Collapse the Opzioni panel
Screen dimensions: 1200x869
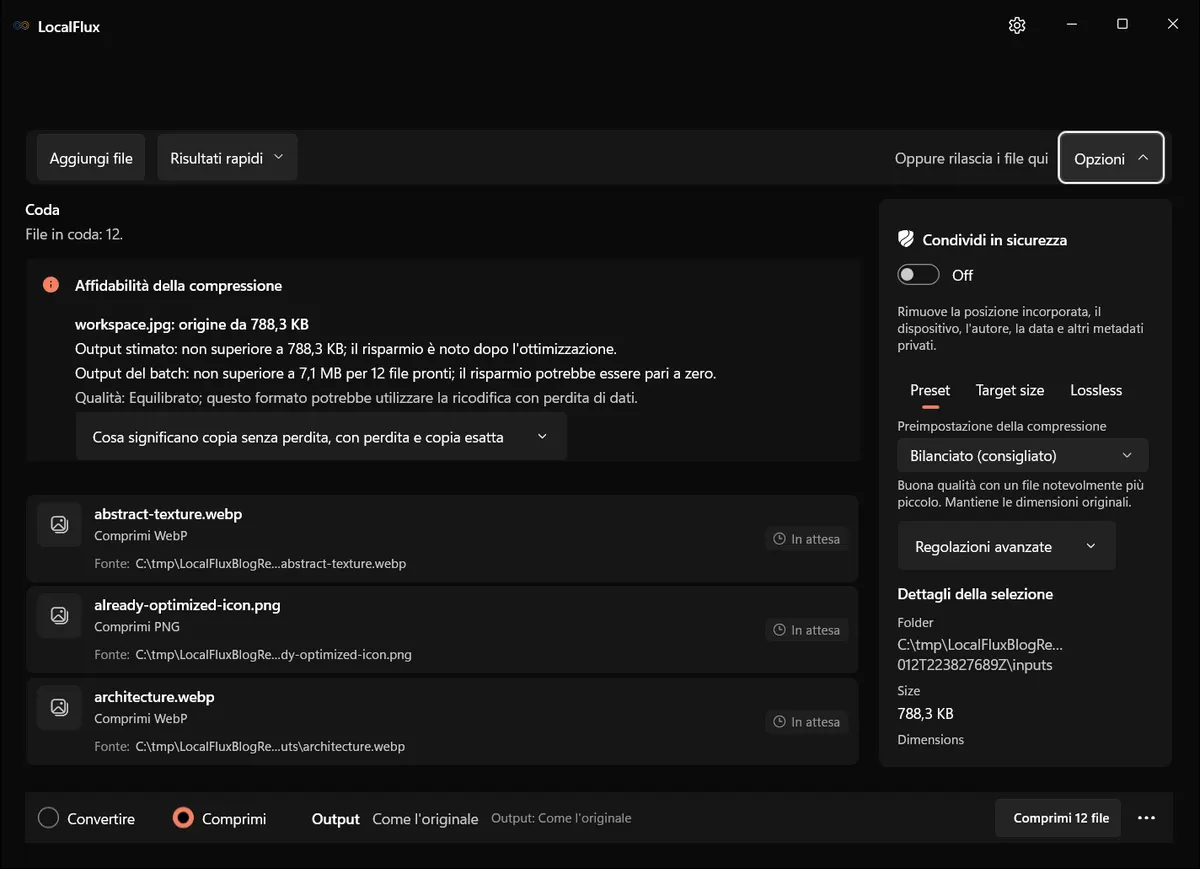click(1111, 158)
